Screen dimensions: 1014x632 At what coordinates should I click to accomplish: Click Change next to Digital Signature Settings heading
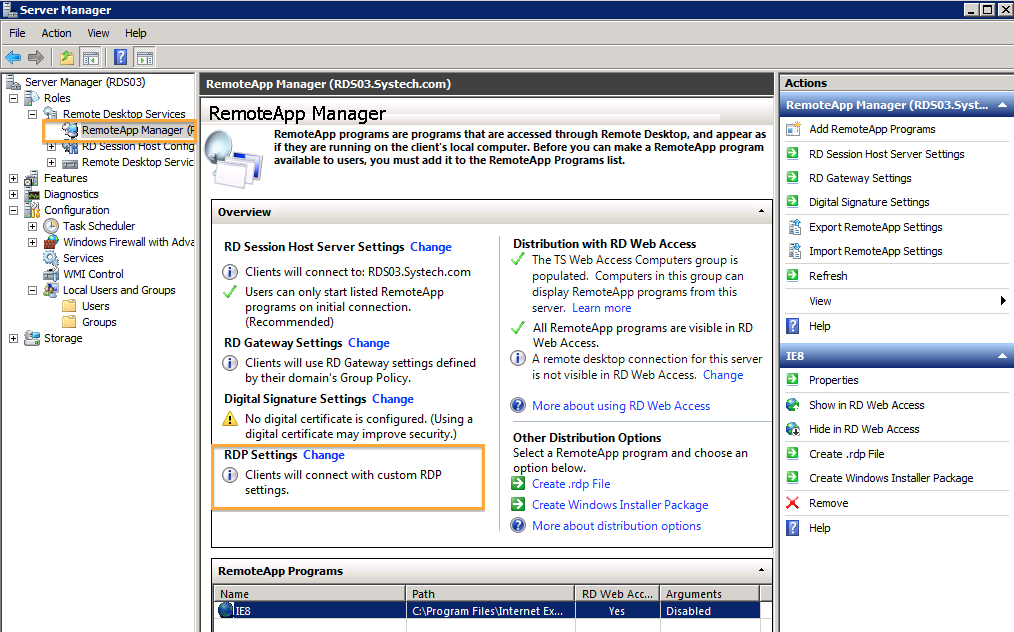coord(393,399)
